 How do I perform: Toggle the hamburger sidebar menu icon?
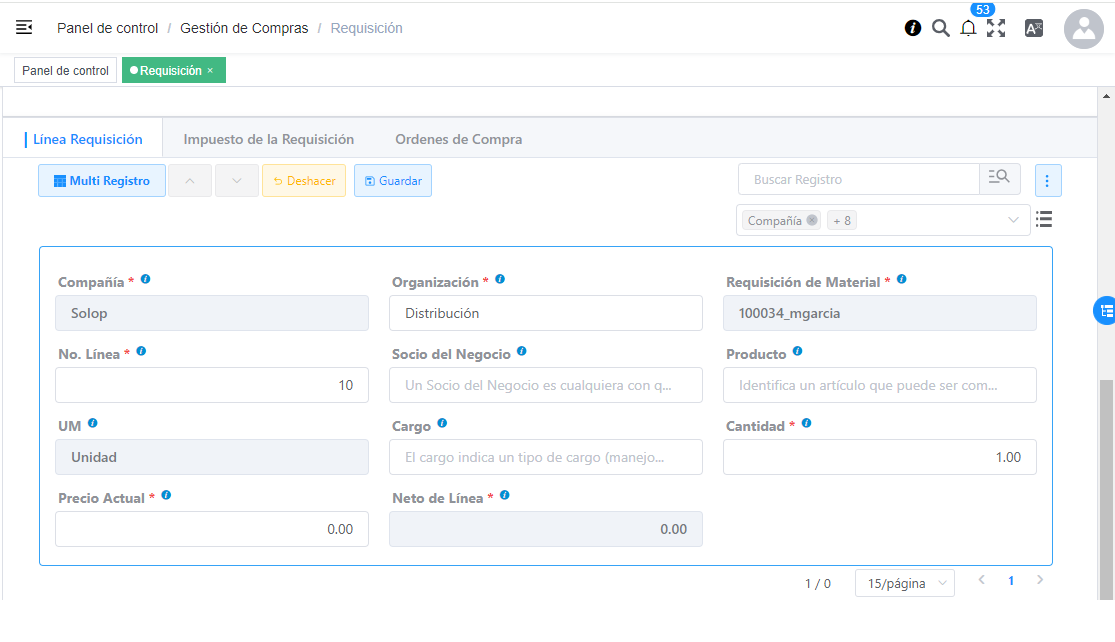pos(24,28)
